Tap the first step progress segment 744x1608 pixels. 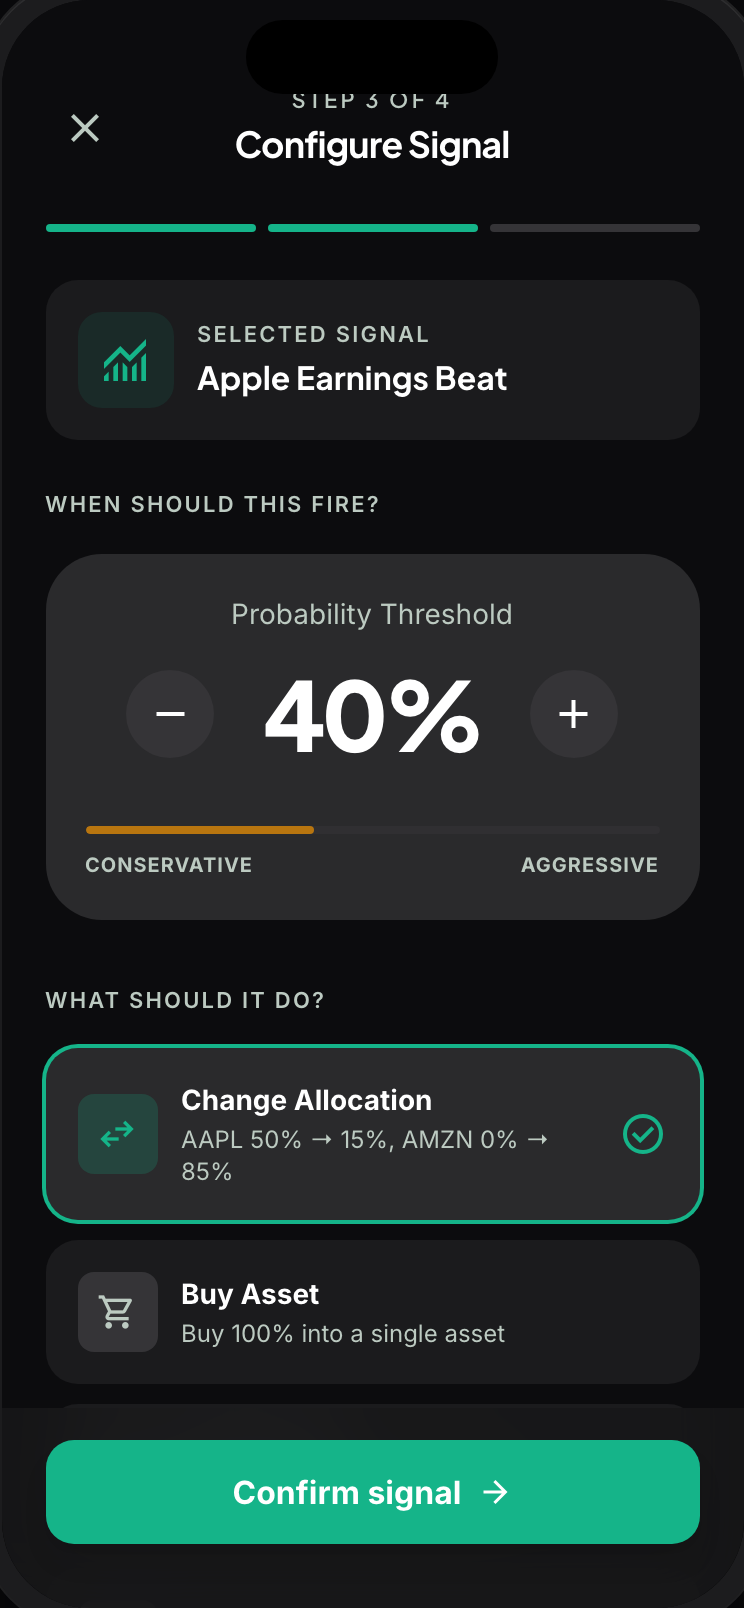(151, 228)
